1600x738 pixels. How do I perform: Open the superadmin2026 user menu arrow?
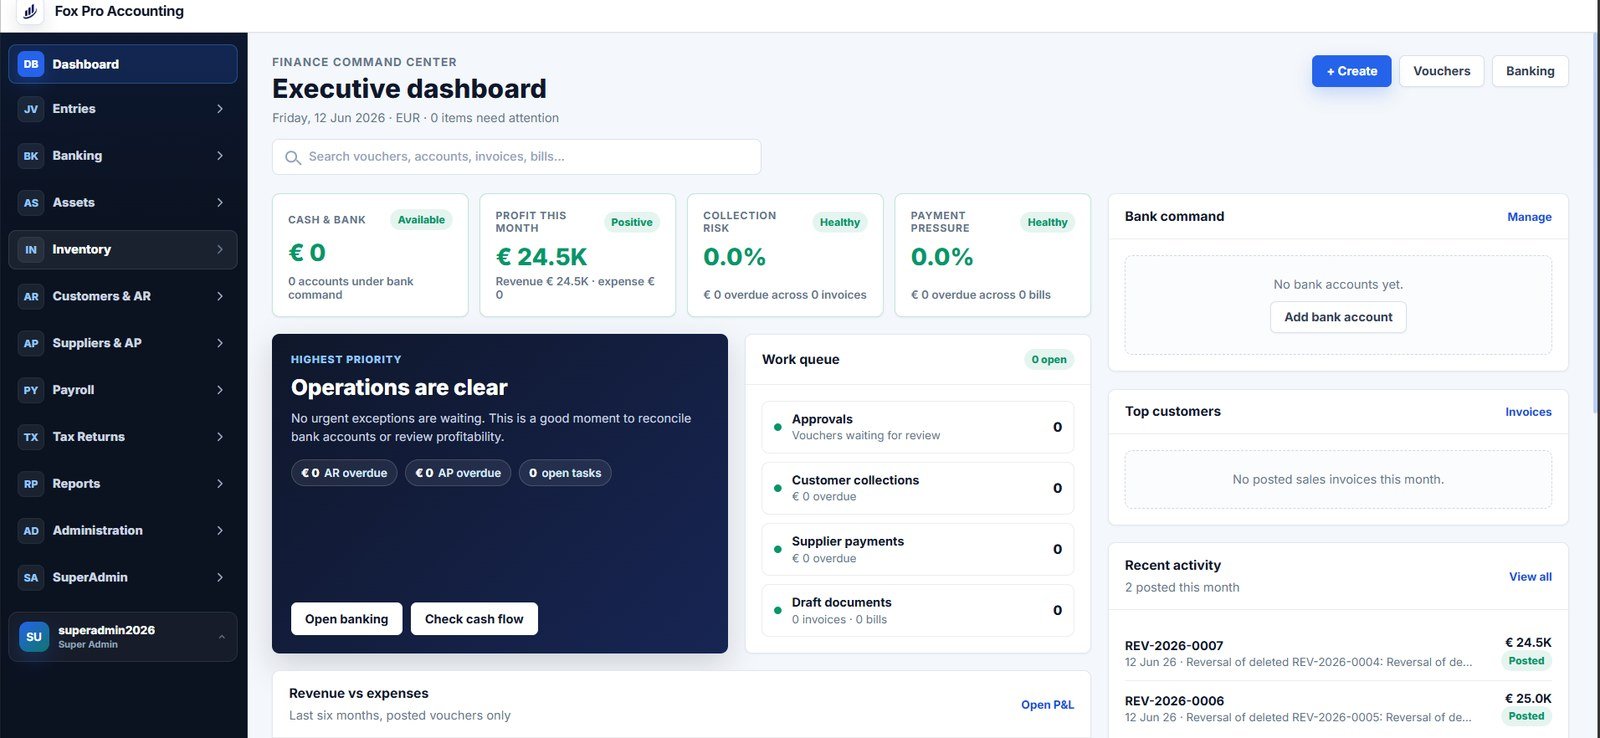point(222,637)
